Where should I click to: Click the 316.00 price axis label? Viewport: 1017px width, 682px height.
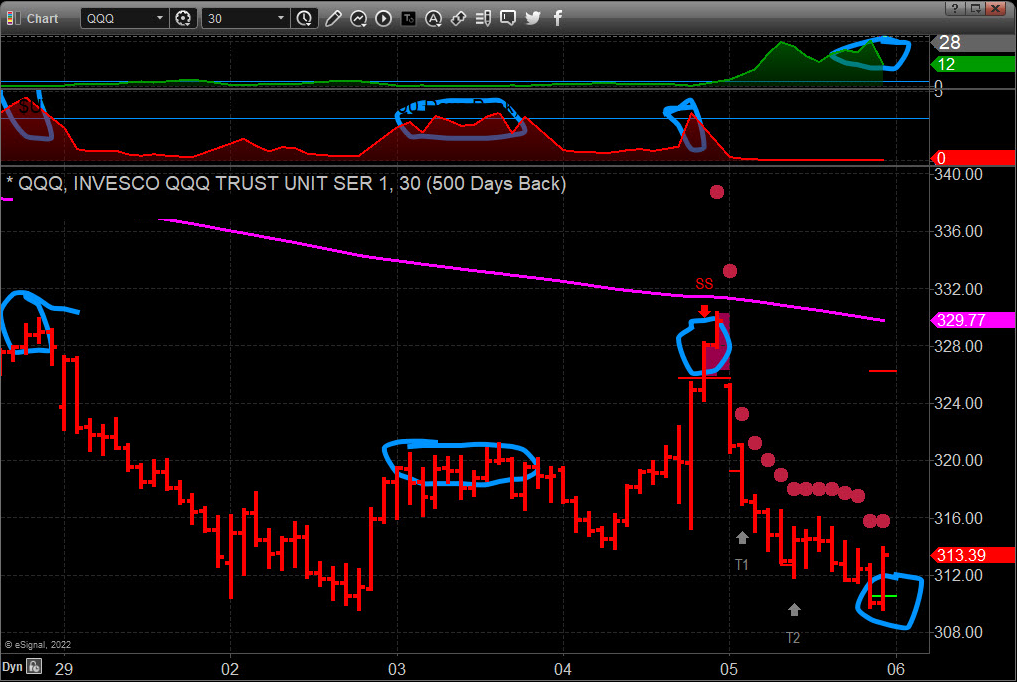[958, 518]
